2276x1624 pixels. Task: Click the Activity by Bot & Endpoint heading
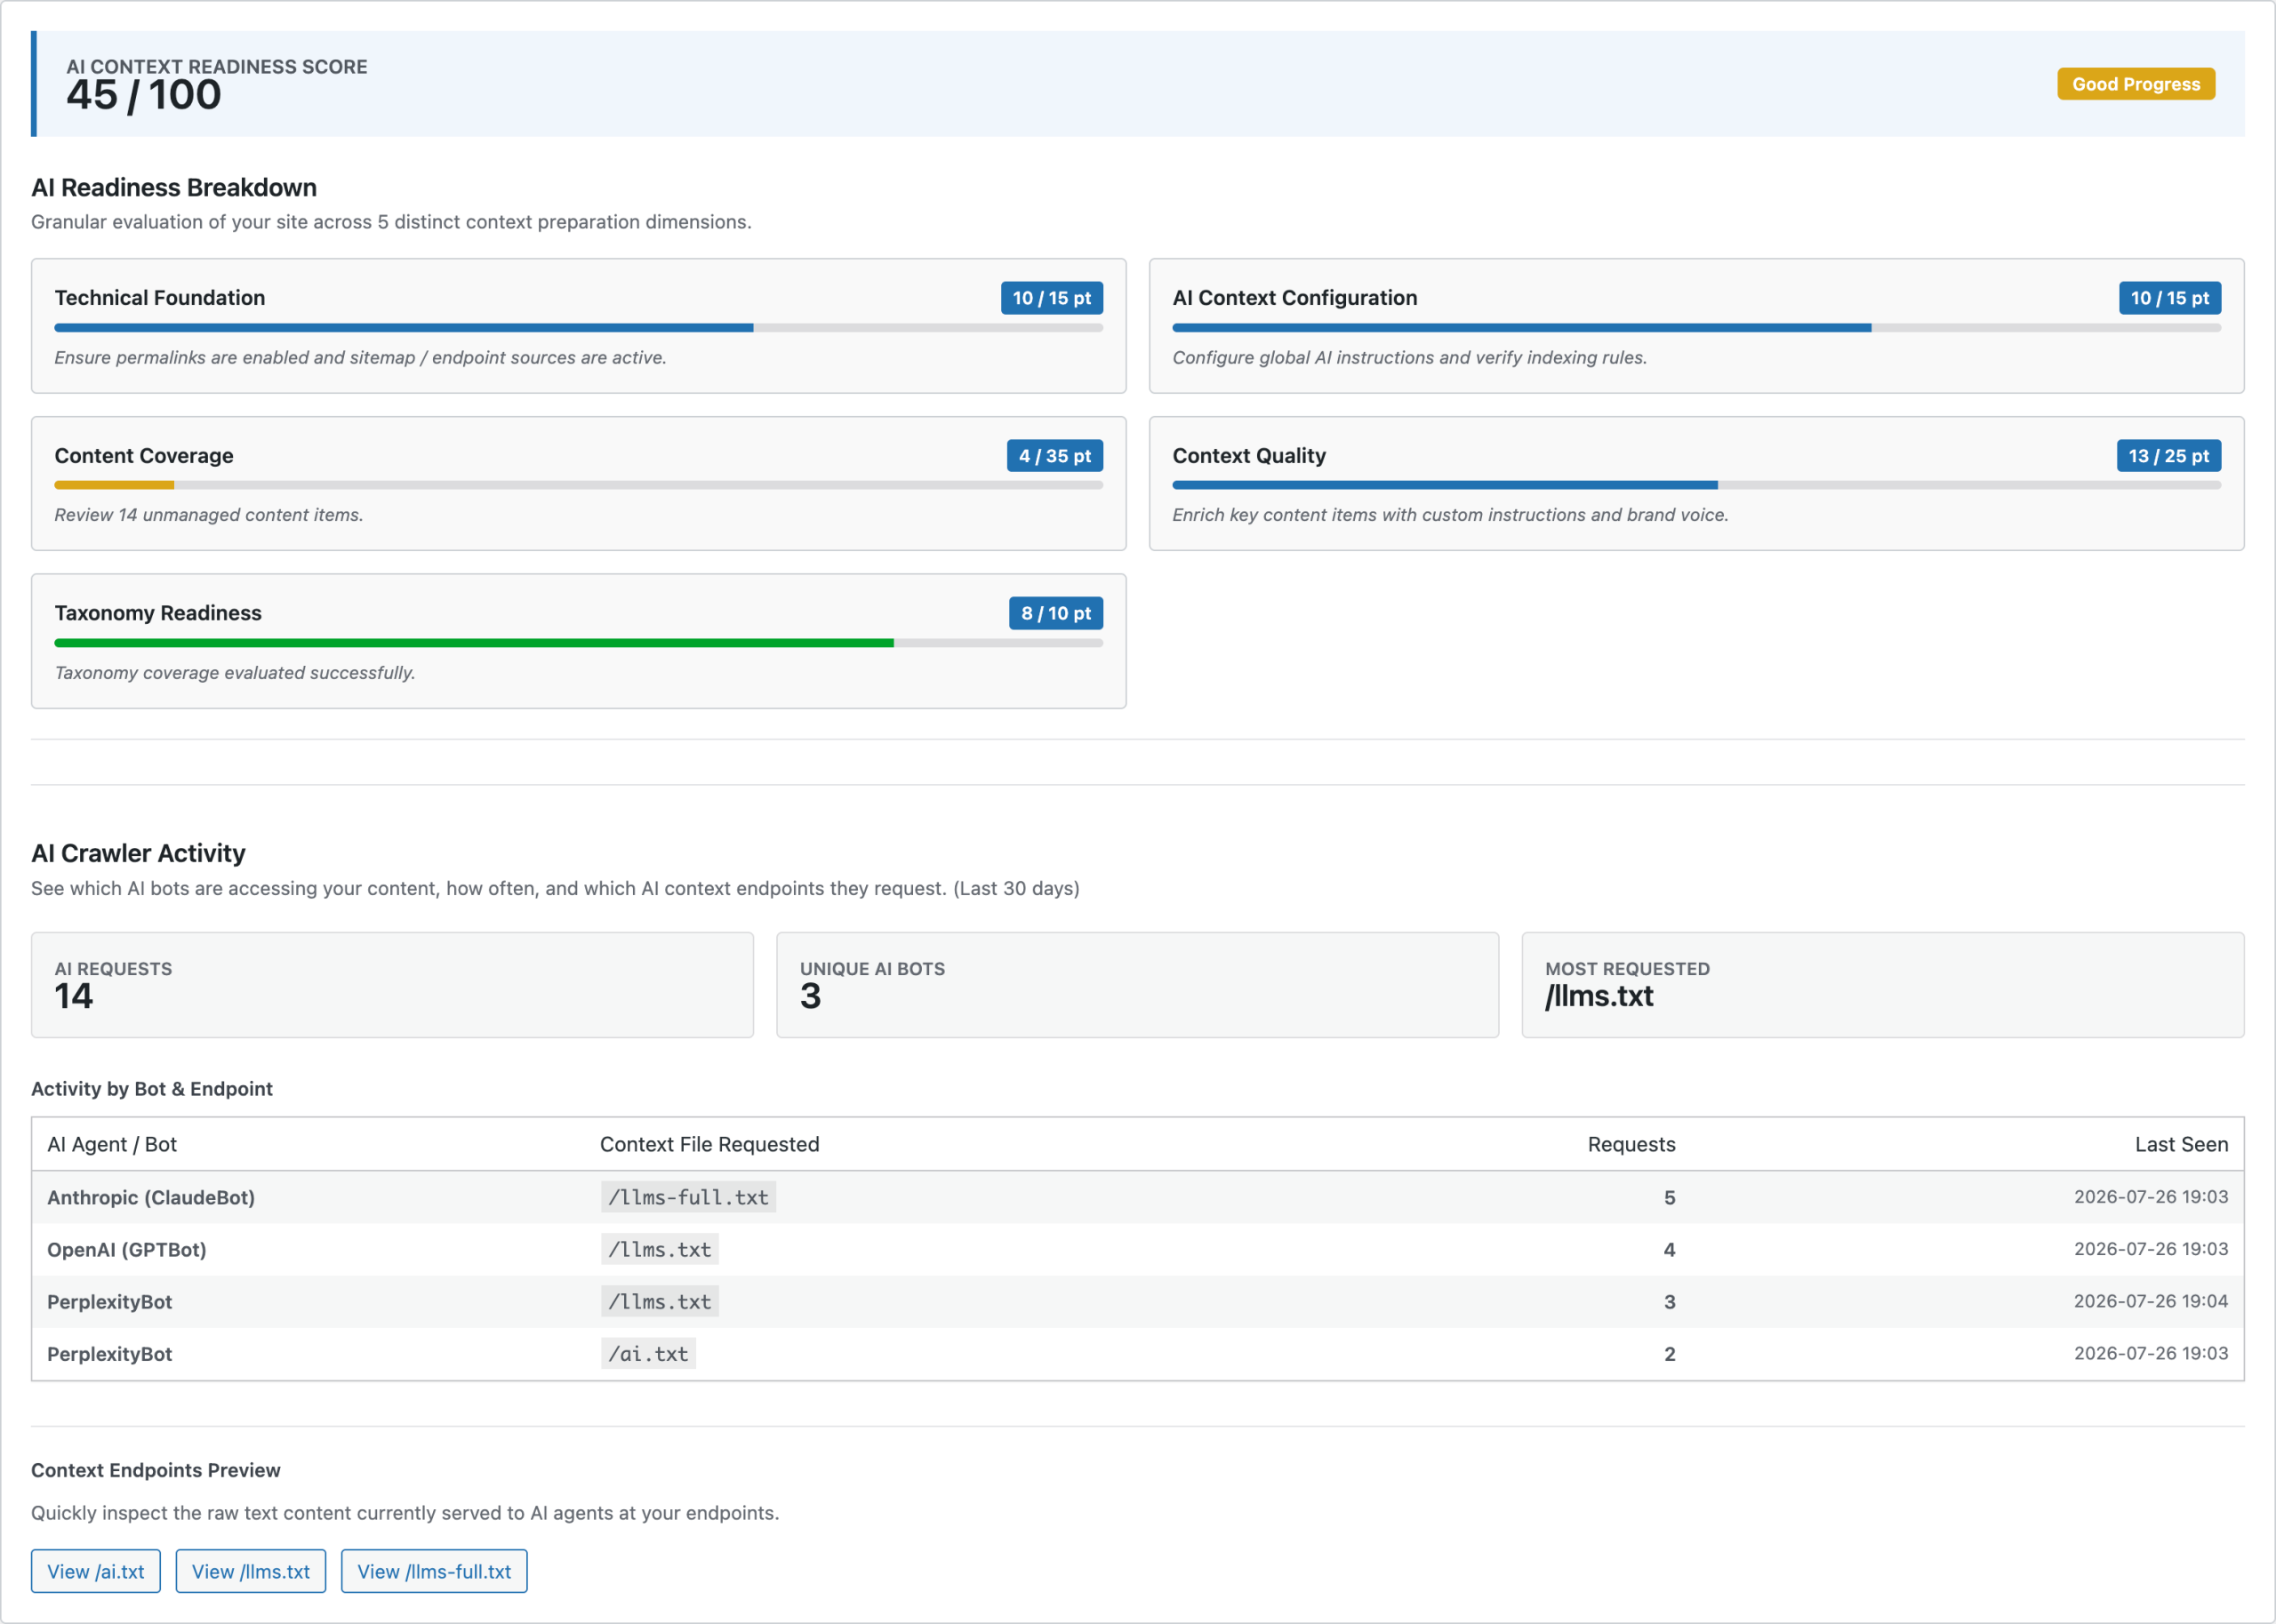(152, 1089)
